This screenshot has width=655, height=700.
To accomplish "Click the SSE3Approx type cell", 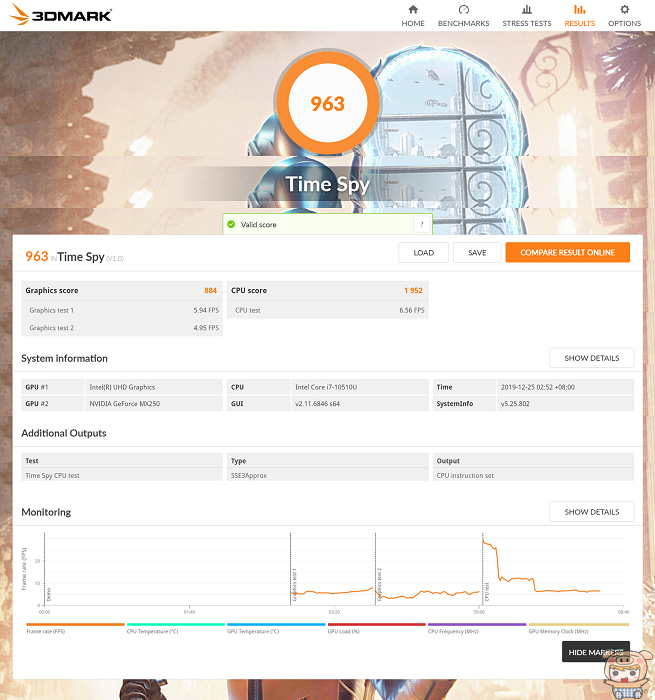I will [x=328, y=475].
